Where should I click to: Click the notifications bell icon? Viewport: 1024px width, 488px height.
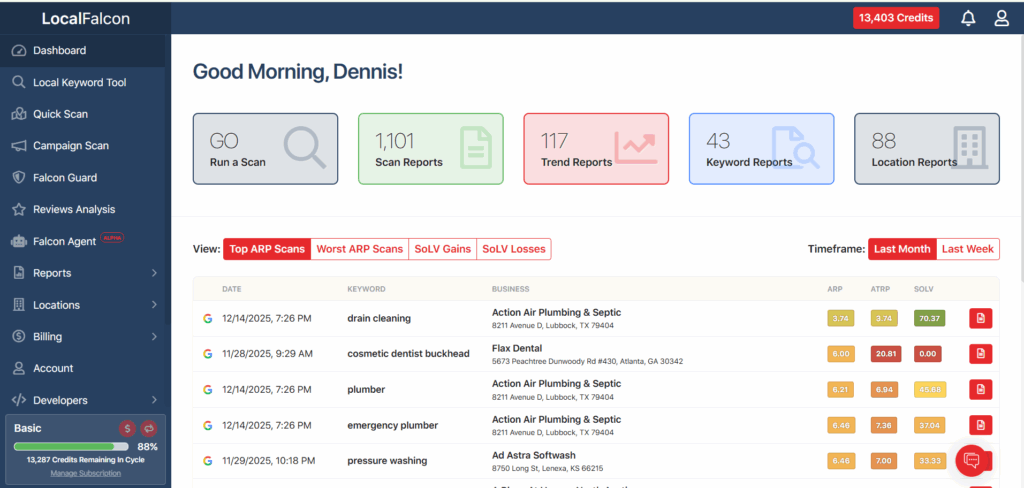(968, 18)
